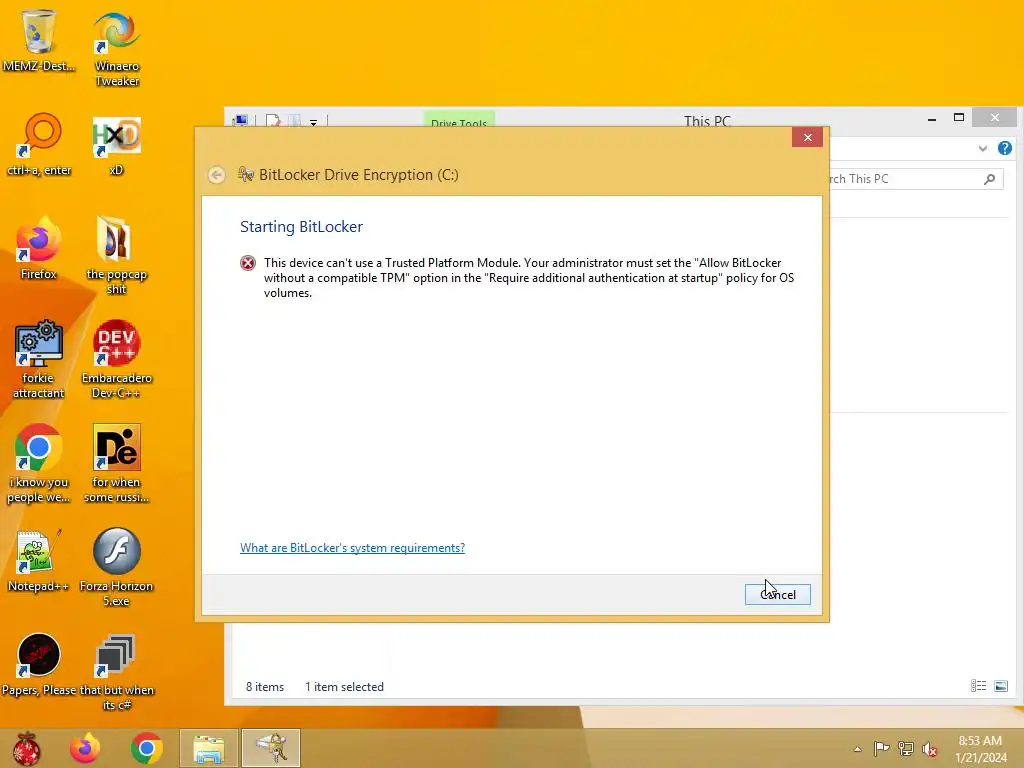Click the ornament Start button on taskbar
The image size is (1024, 768).
click(x=27, y=748)
